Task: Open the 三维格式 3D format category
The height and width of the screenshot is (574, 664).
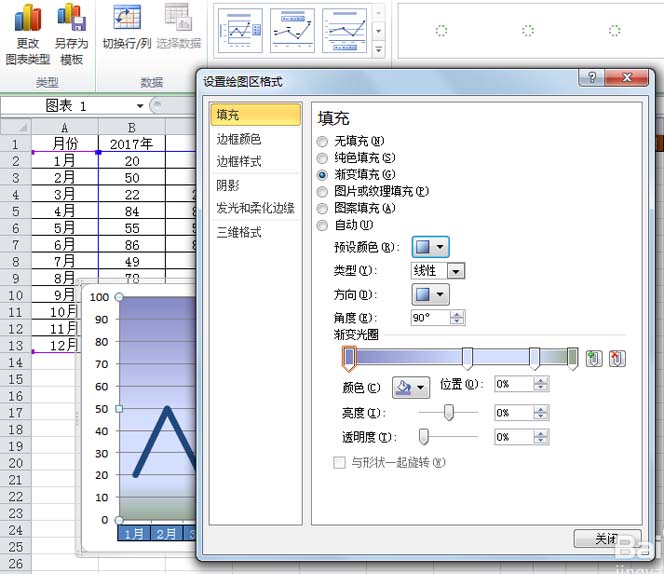Action: pos(239,232)
